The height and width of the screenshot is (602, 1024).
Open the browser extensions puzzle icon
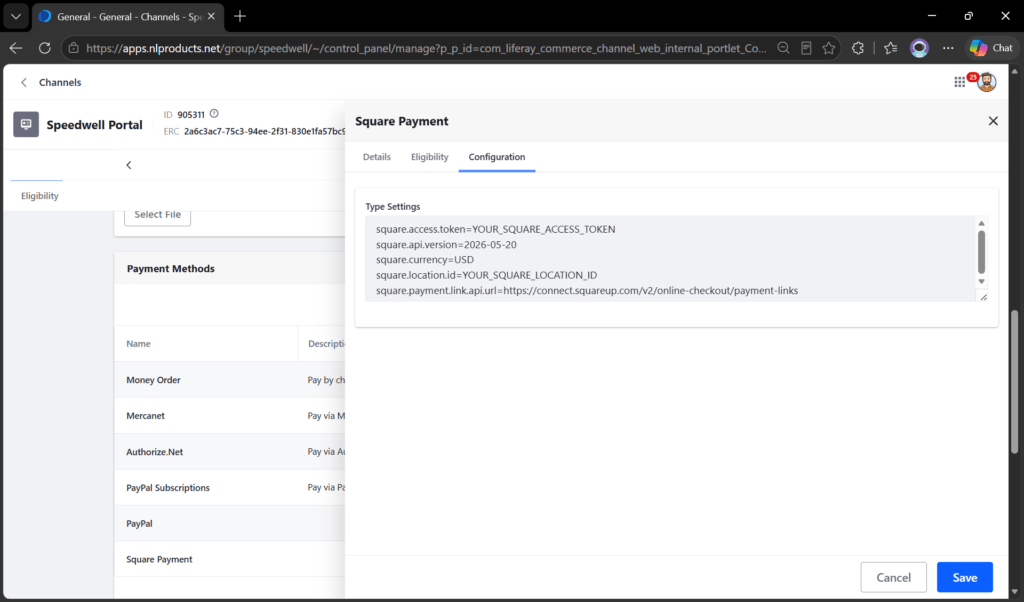point(857,48)
